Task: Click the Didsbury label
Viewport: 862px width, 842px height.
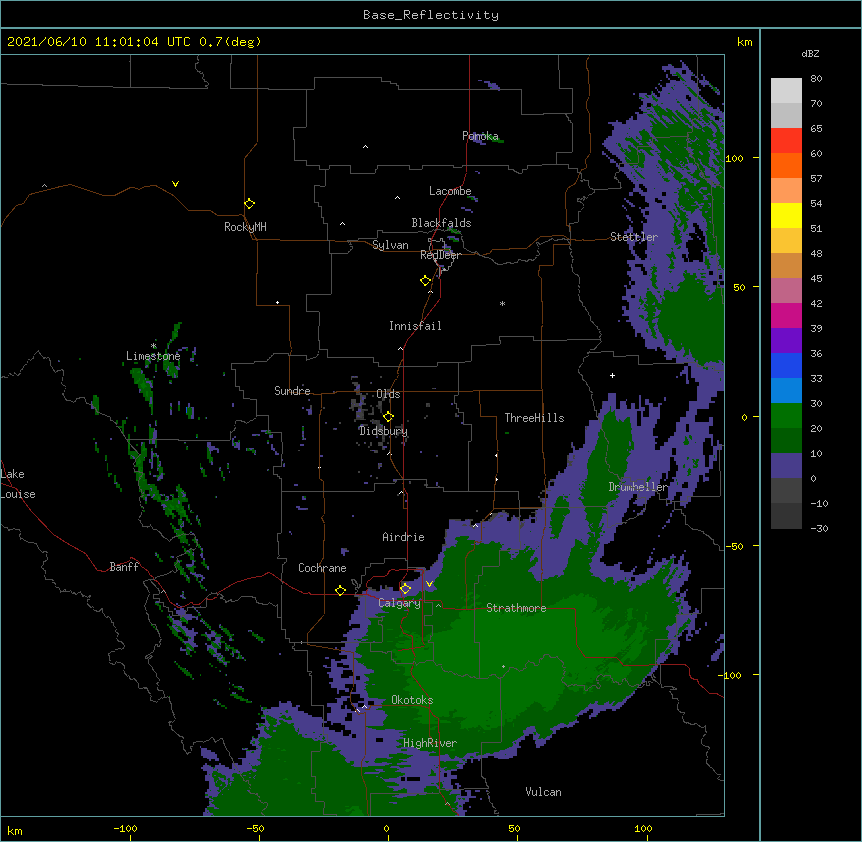Action: click(384, 431)
